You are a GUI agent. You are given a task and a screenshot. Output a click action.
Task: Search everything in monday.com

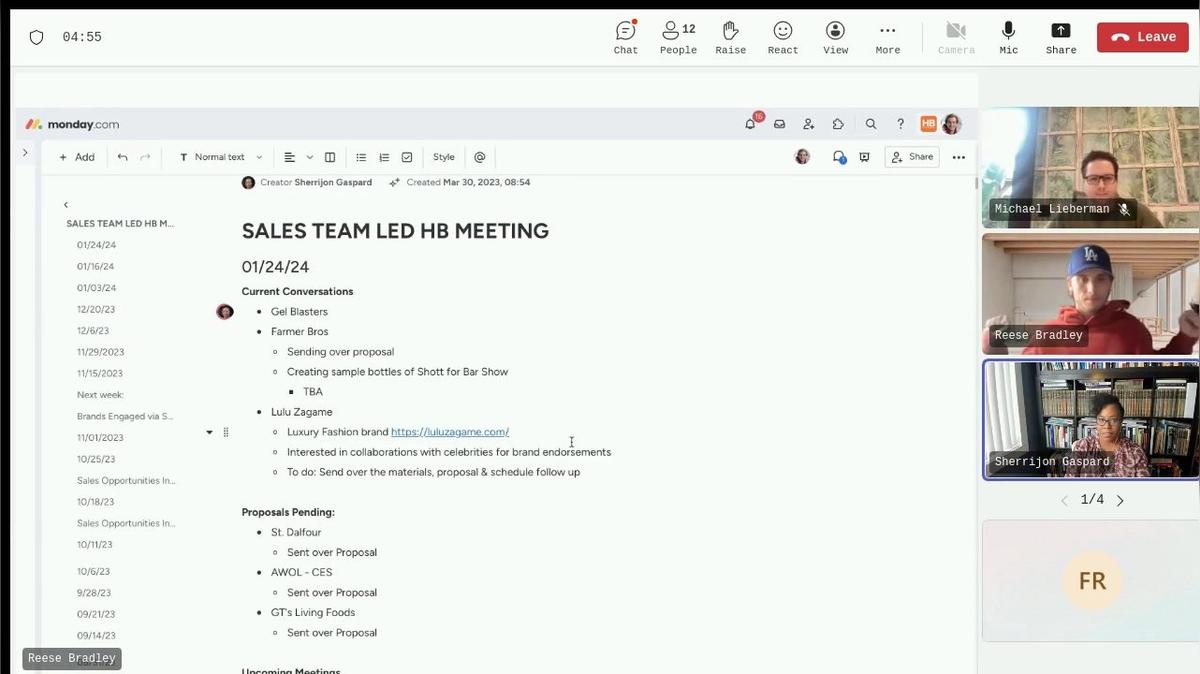click(871, 124)
